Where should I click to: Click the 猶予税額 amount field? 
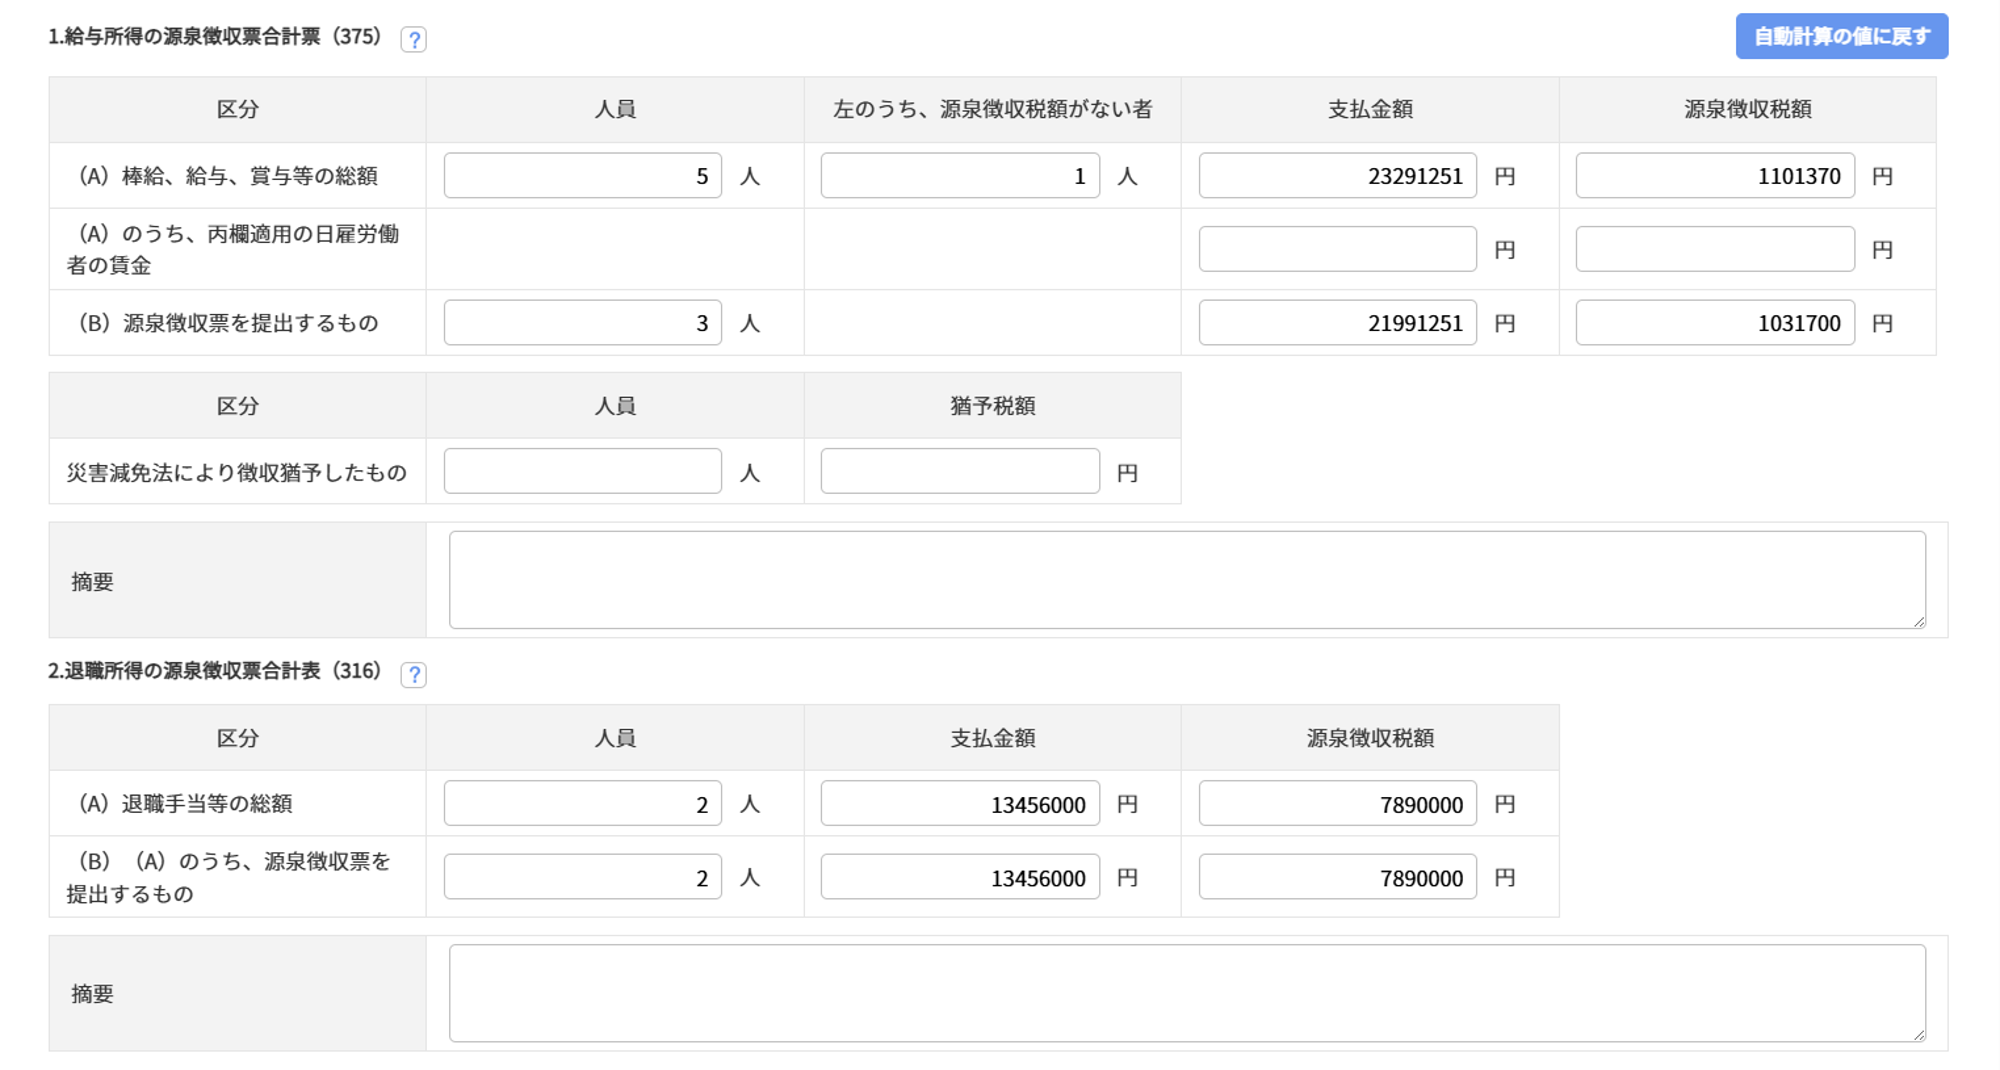pos(959,471)
